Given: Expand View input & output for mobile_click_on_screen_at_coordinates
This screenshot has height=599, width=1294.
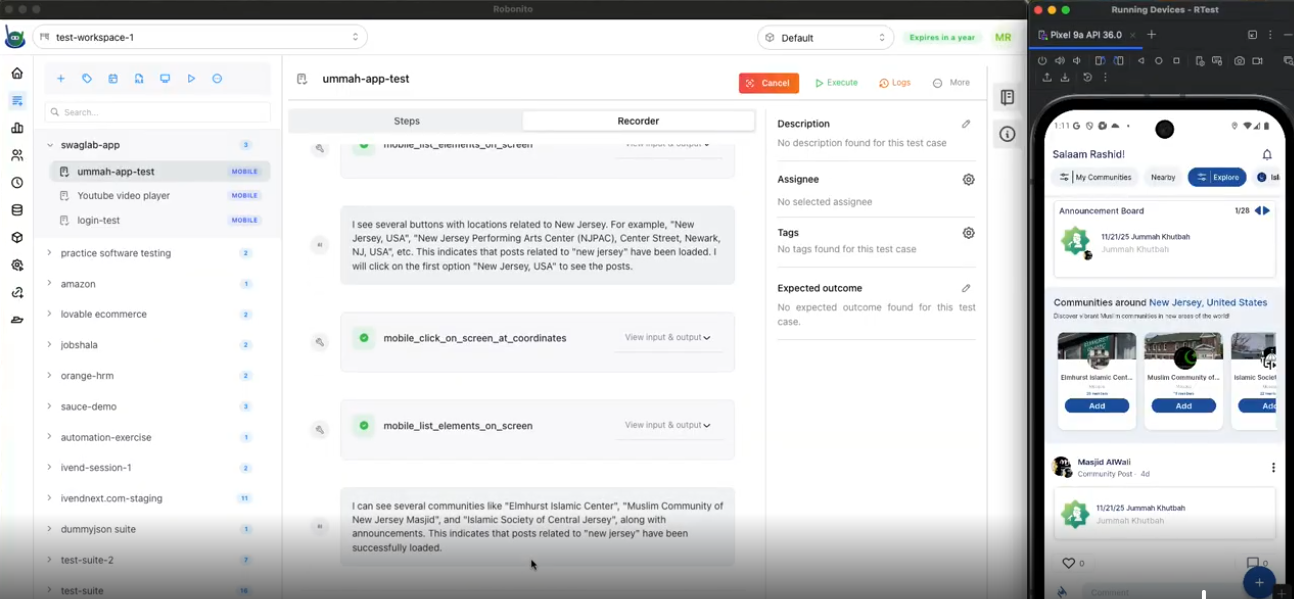Looking at the screenshot, I should point(667,338).
